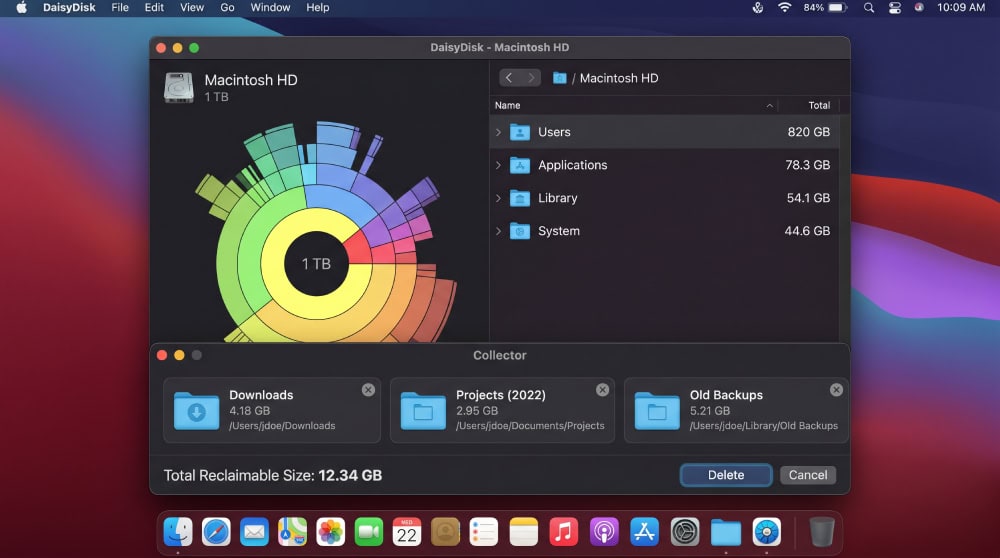This screenshot has height=558, width=1000.
Task: Click the Siri icon in the menu bar
Action: 919,8
